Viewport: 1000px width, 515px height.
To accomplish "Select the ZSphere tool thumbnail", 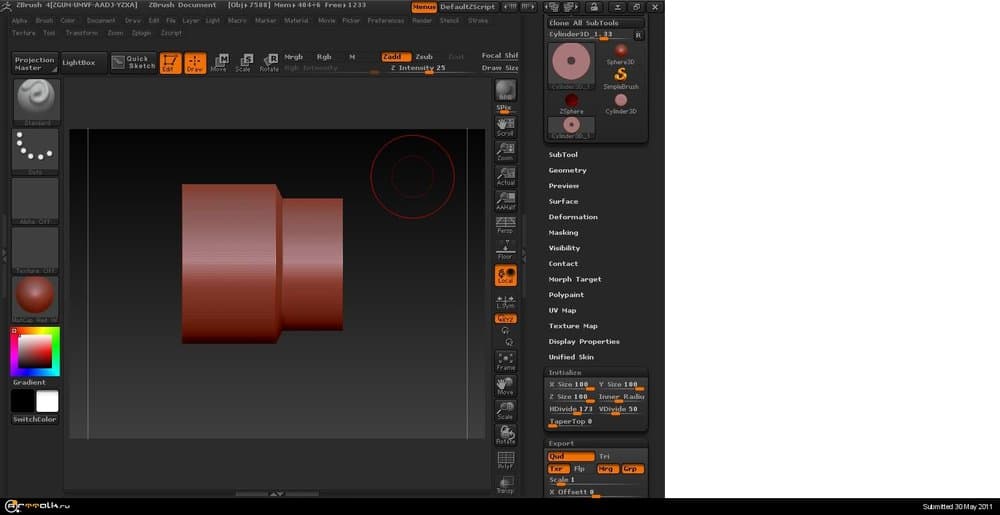I will [572, 101].
